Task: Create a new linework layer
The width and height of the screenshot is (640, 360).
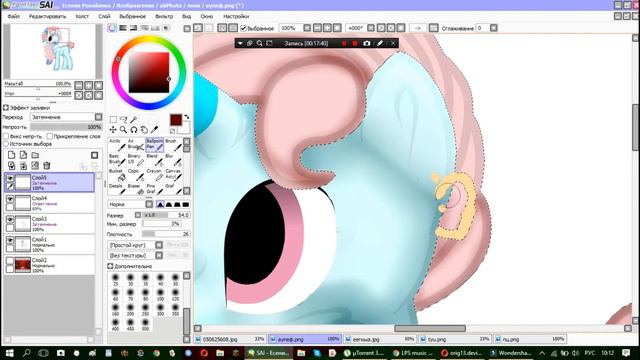Action: [x=23, y=155]
